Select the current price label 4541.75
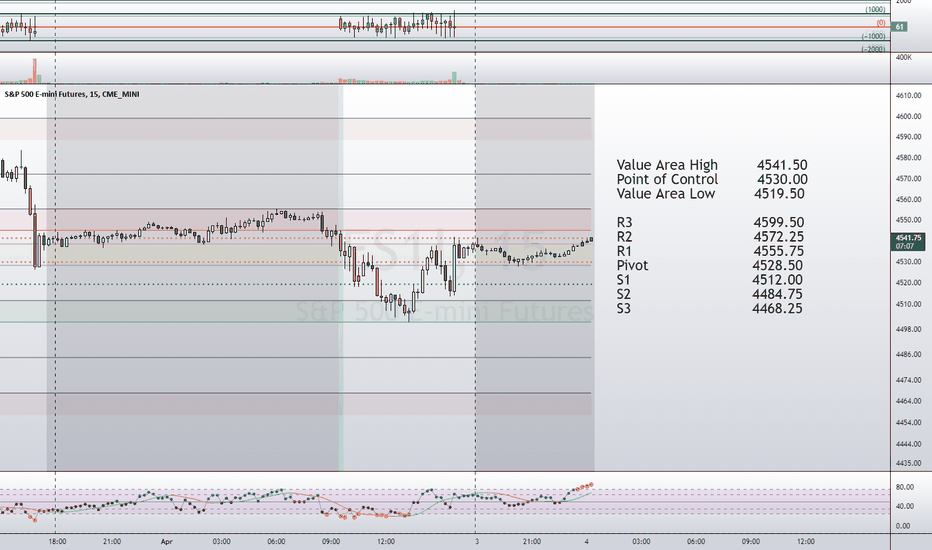 (909, 238)
